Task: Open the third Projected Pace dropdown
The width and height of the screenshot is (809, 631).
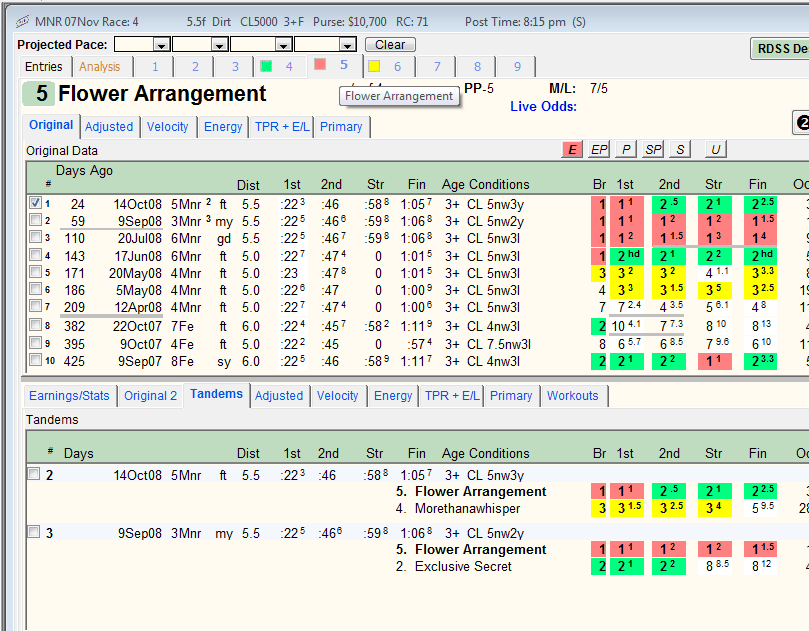Action: (x=284, y=45)
